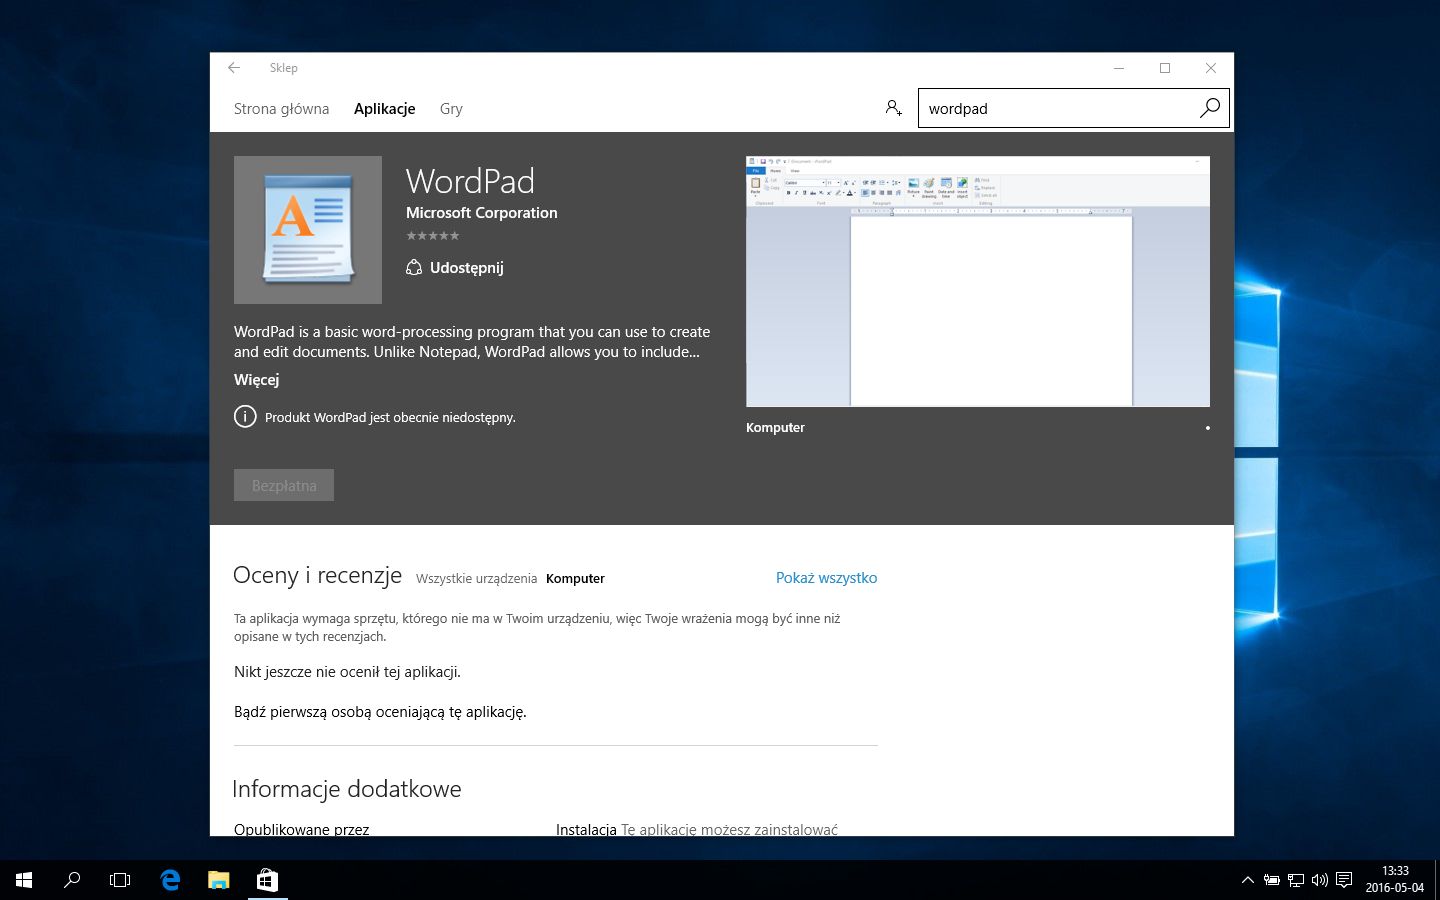
Task: Click the info icon beside unavailable notice
Action: pos(245,417)
